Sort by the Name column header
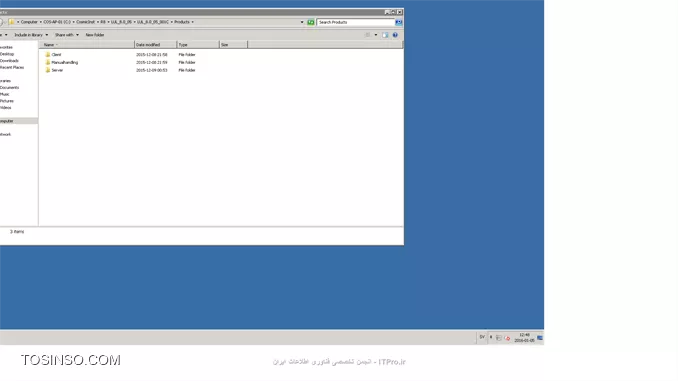This screenshot has height=381, width=678. (x=86, y=45)
